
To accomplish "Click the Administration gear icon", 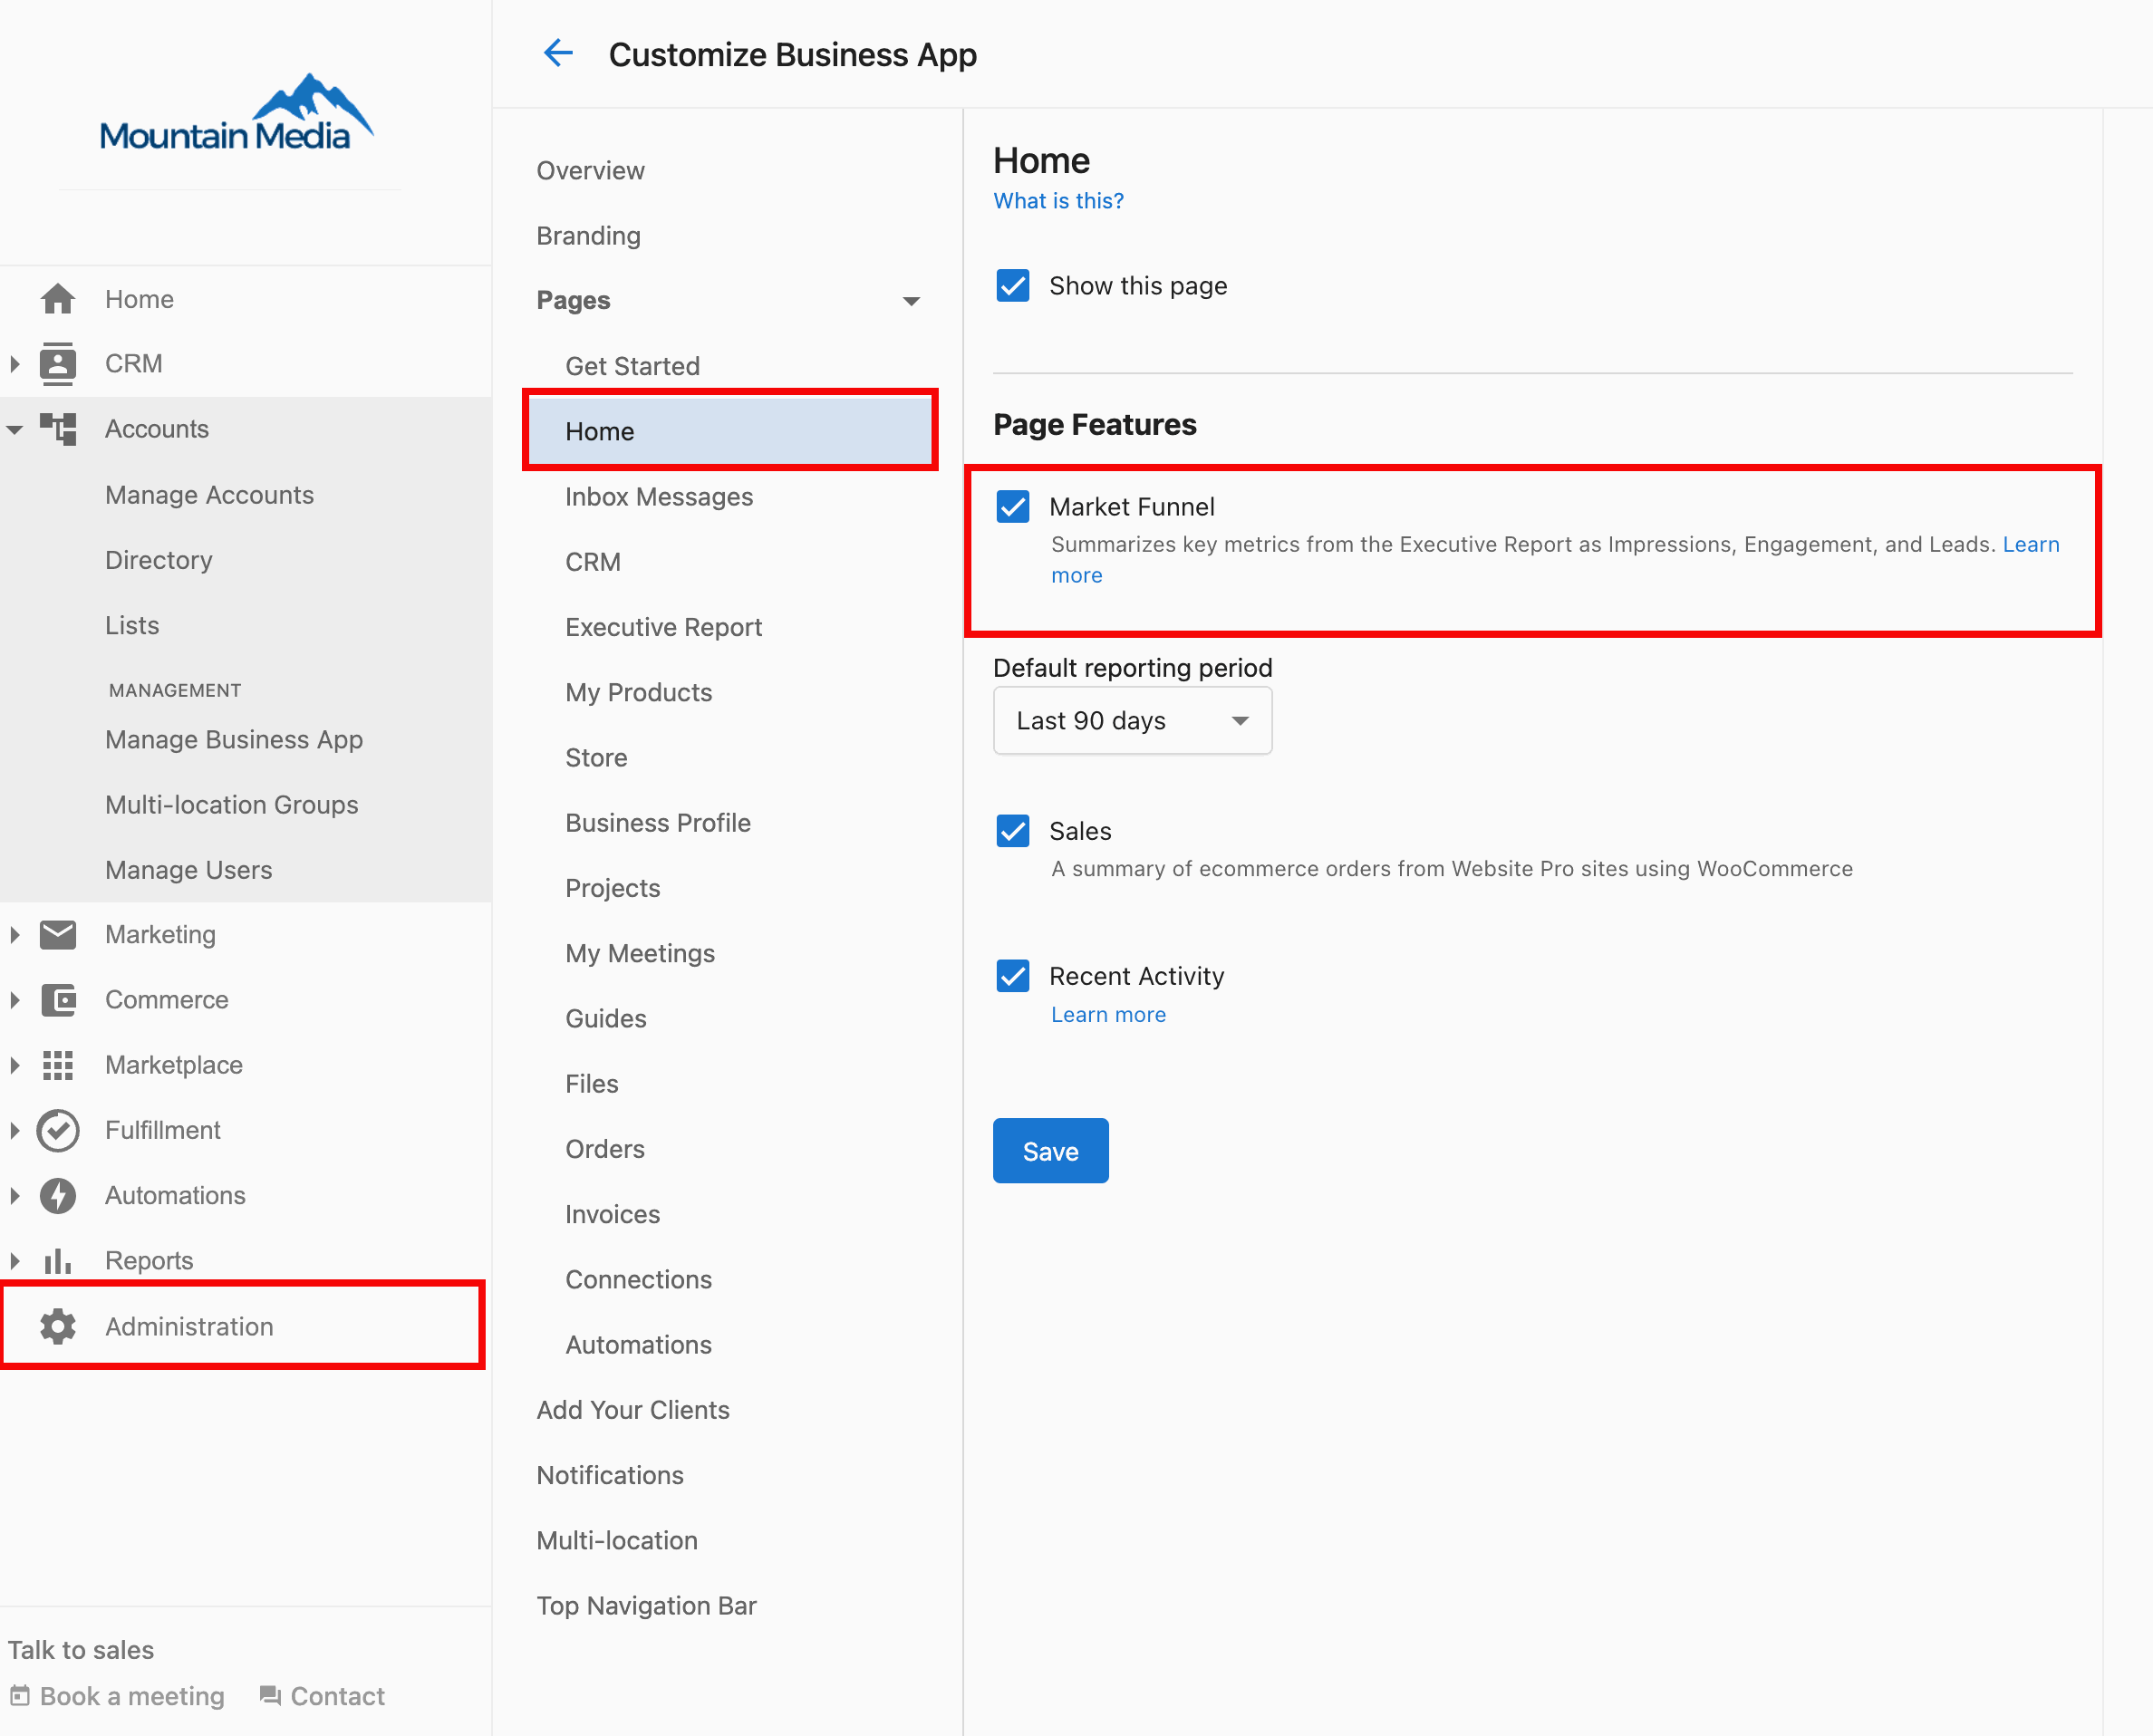I will (x=58, y=1326).
